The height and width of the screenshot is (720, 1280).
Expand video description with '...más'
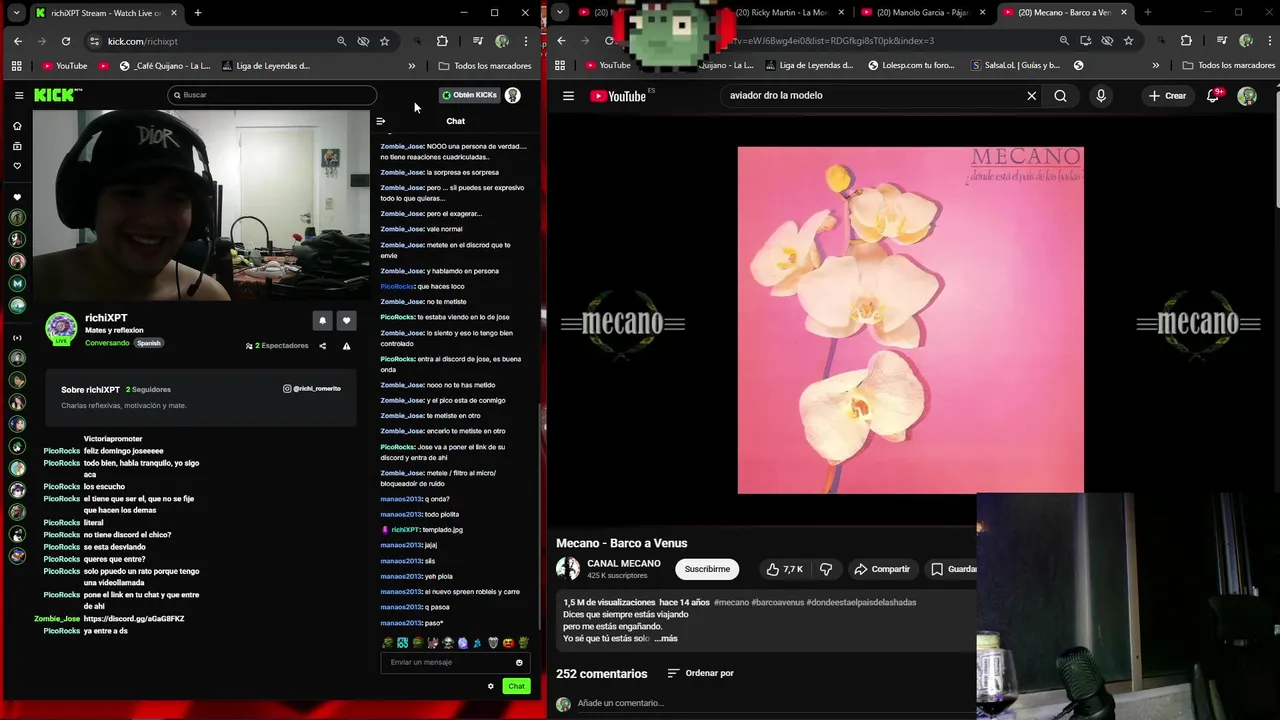(666, 638)
